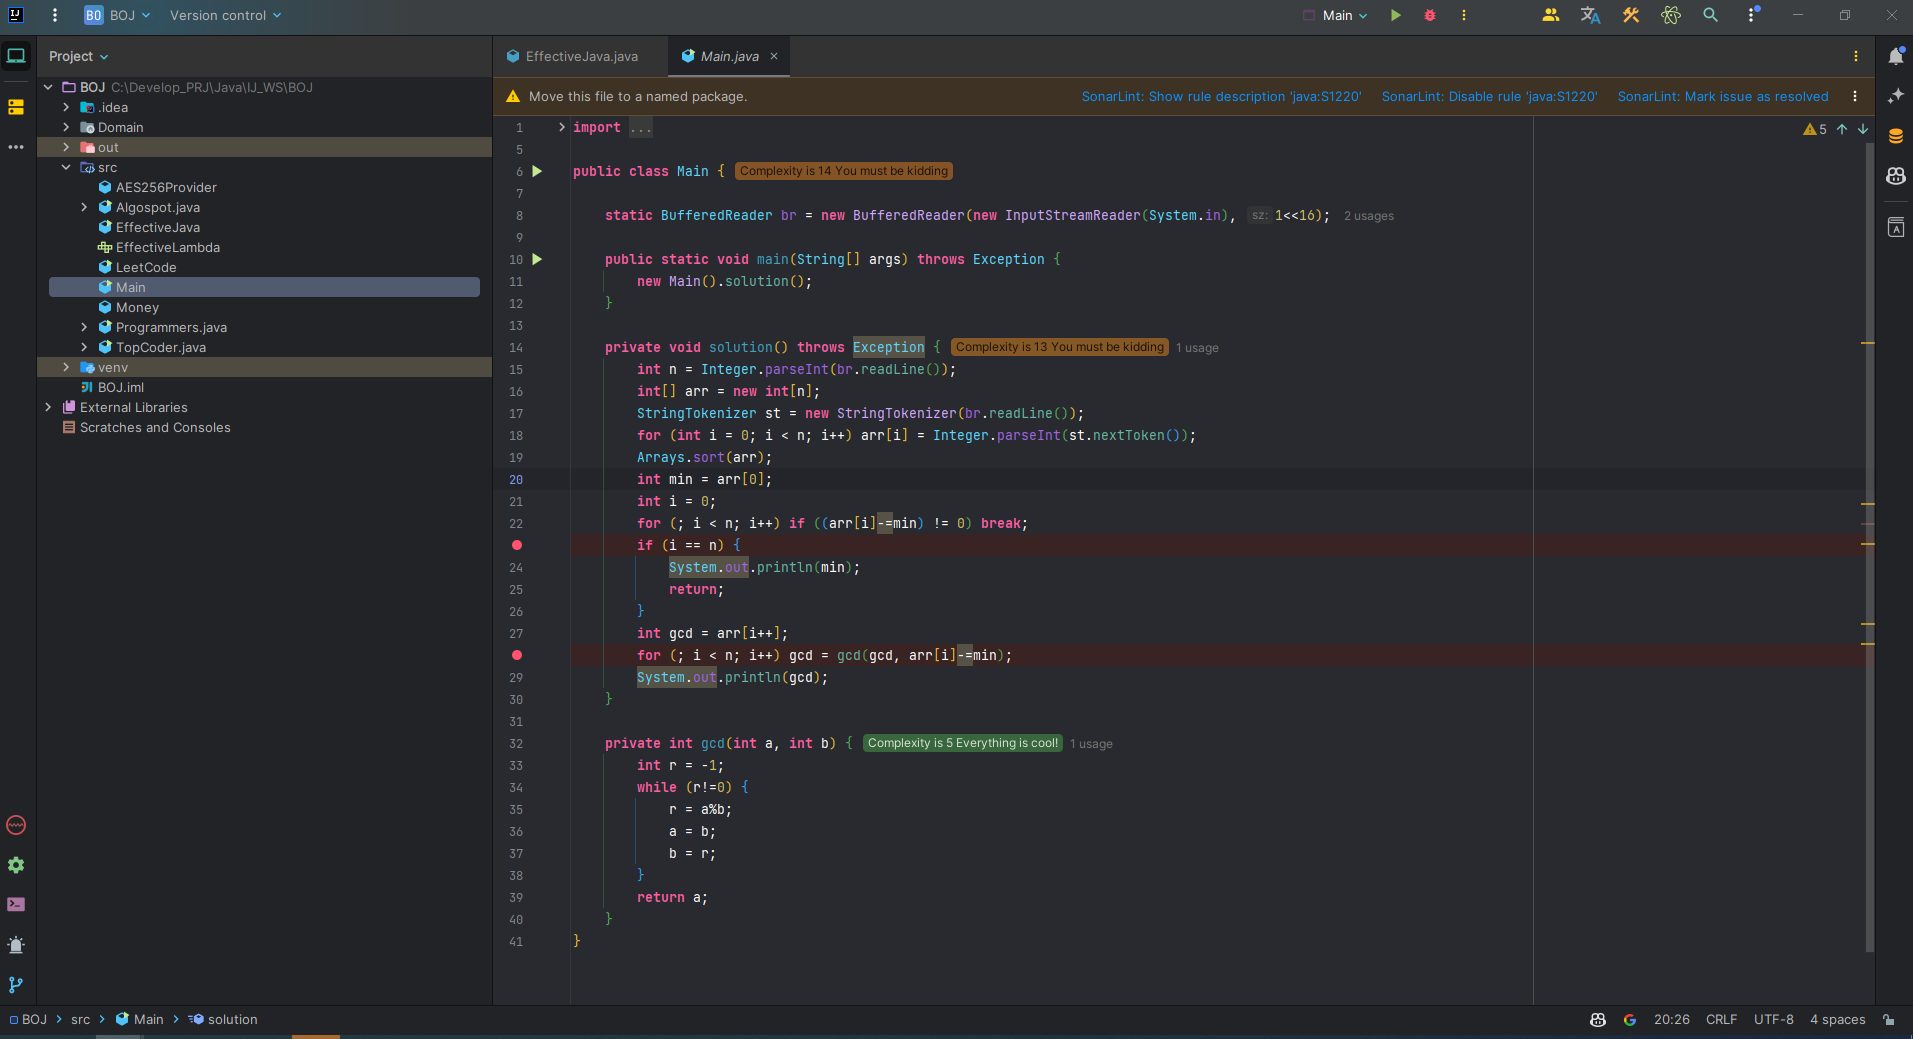Open Project view selector dropdown
Viewport: 1913px width, 1039px height.
(78, 56)
